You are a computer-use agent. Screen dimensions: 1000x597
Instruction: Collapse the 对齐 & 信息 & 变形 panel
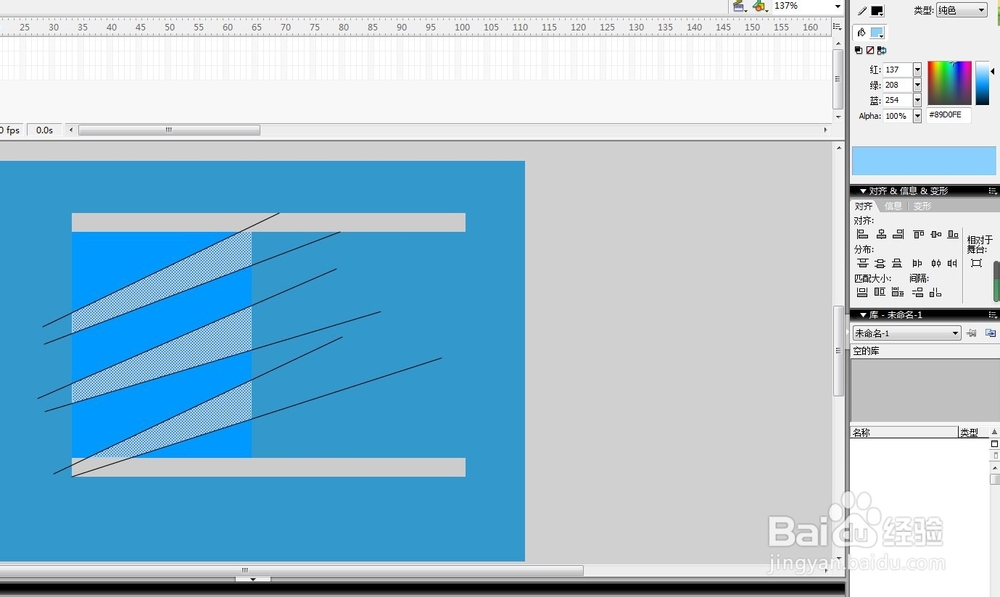pyautogui.click(x=863, y=191)
